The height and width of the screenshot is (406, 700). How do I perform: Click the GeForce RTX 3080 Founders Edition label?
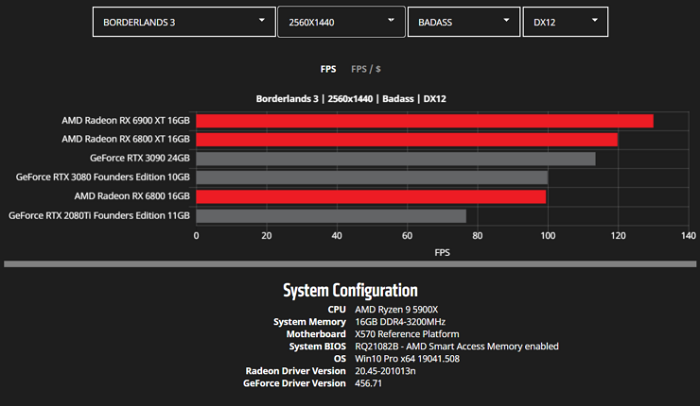pyautogui.click(x=102, y=178)
